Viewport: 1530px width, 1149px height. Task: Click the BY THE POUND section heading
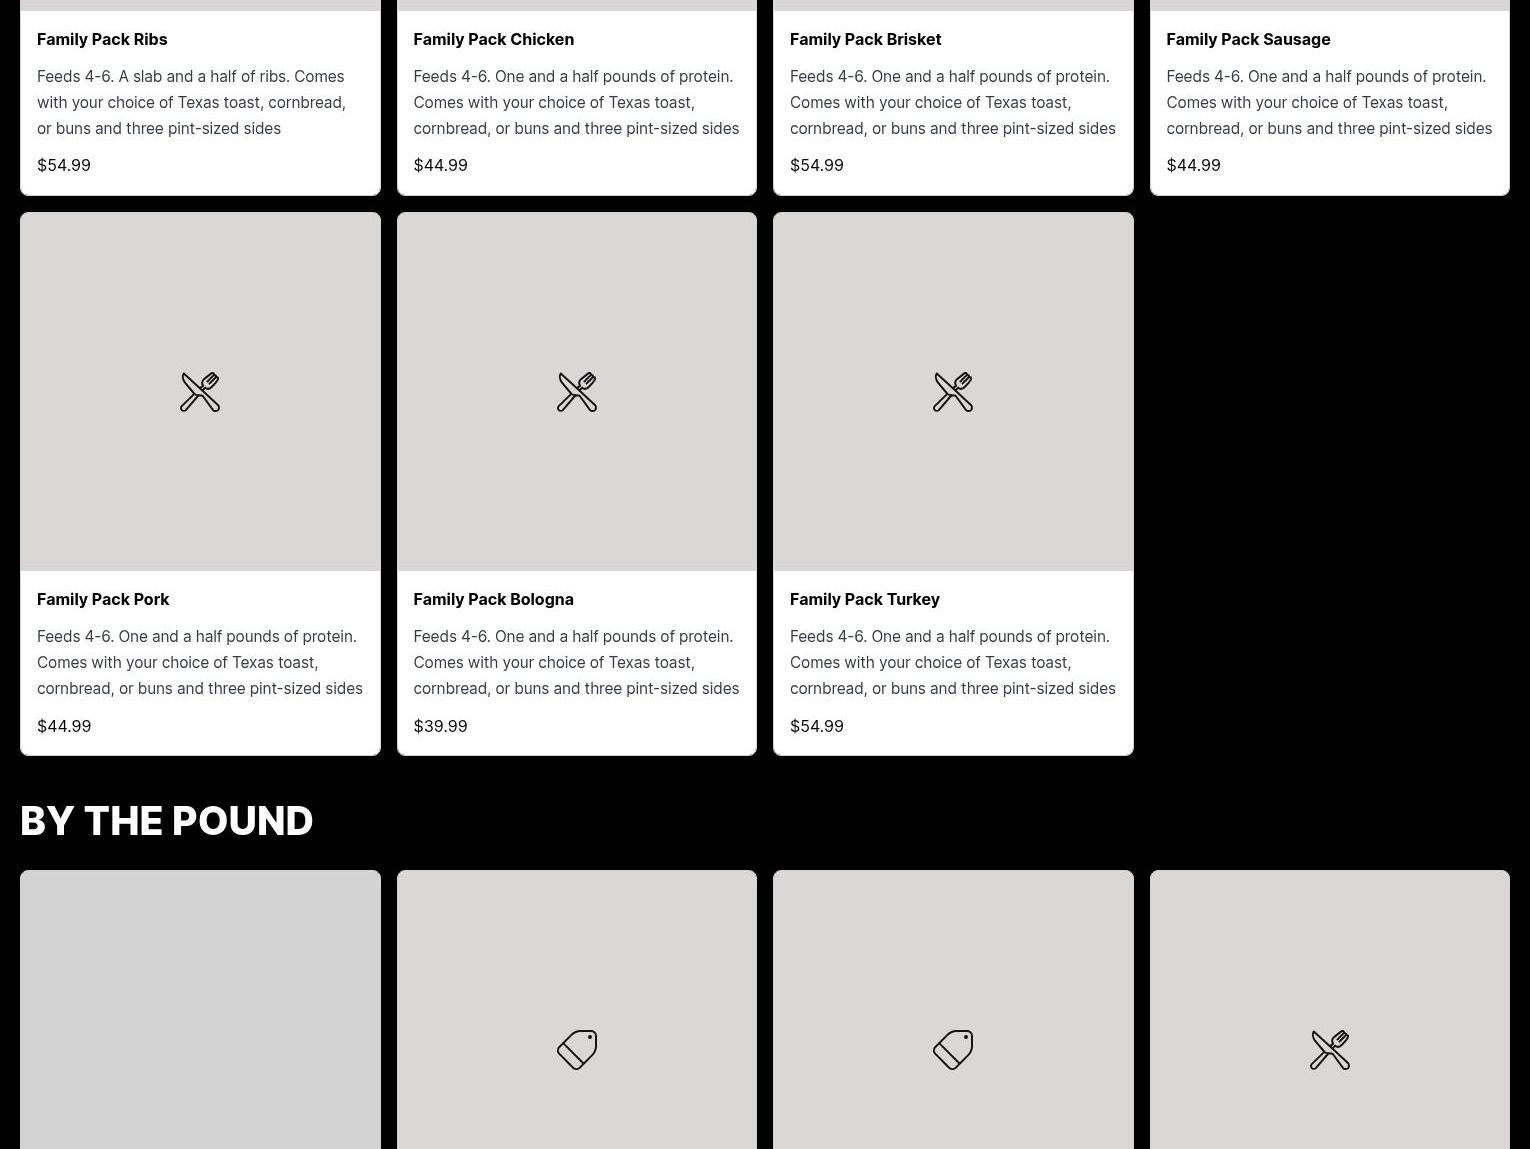[x=166, y=821]
